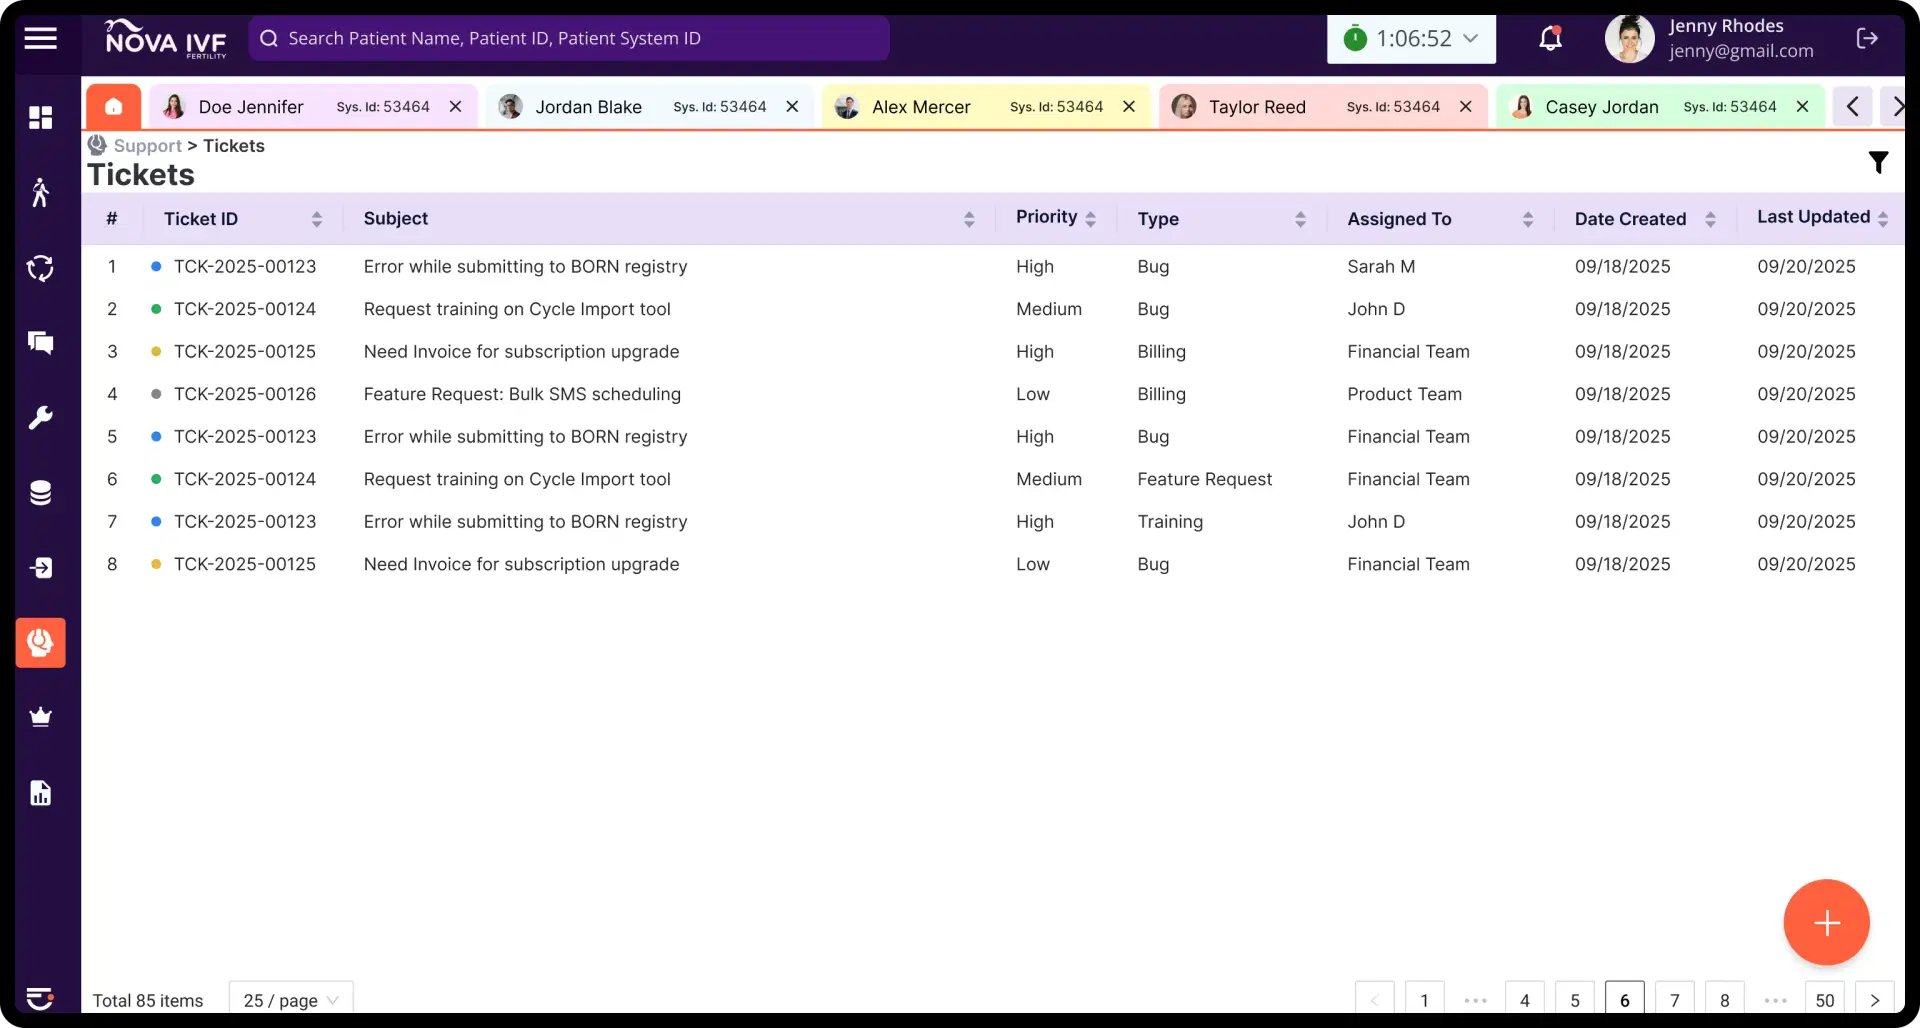1920x1028 pixels.
Task: Click the crown icon in sidebar
Action: click(x=41, y=717)
